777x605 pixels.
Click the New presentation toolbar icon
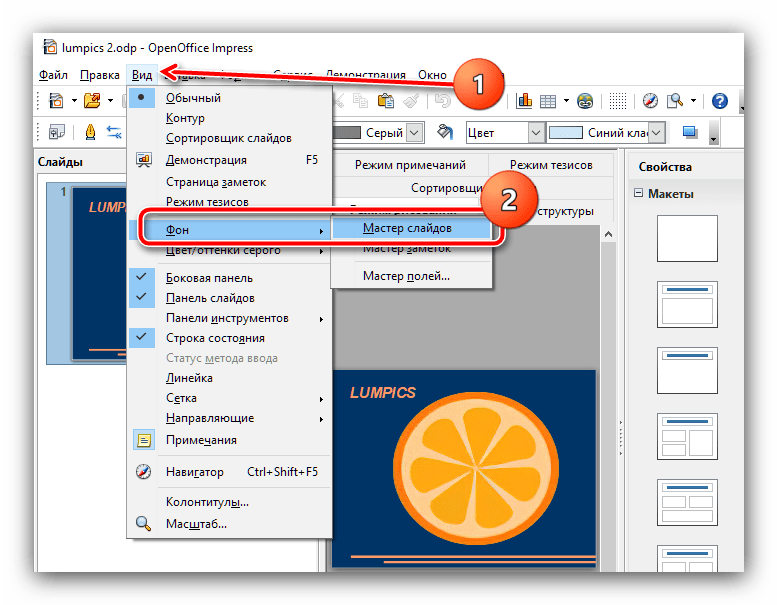56,101
